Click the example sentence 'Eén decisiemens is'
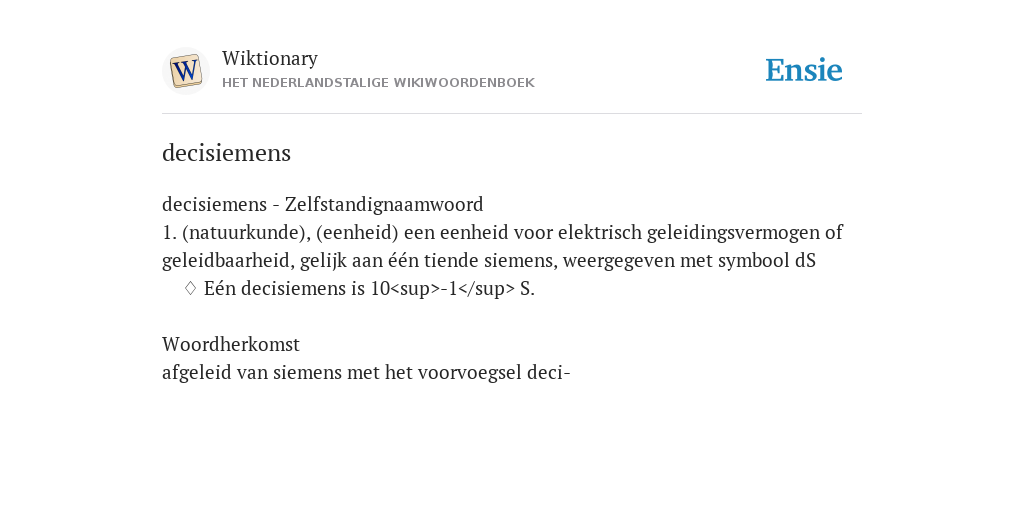Screen dimensions: 1024x512 click(x=284, y=289)
